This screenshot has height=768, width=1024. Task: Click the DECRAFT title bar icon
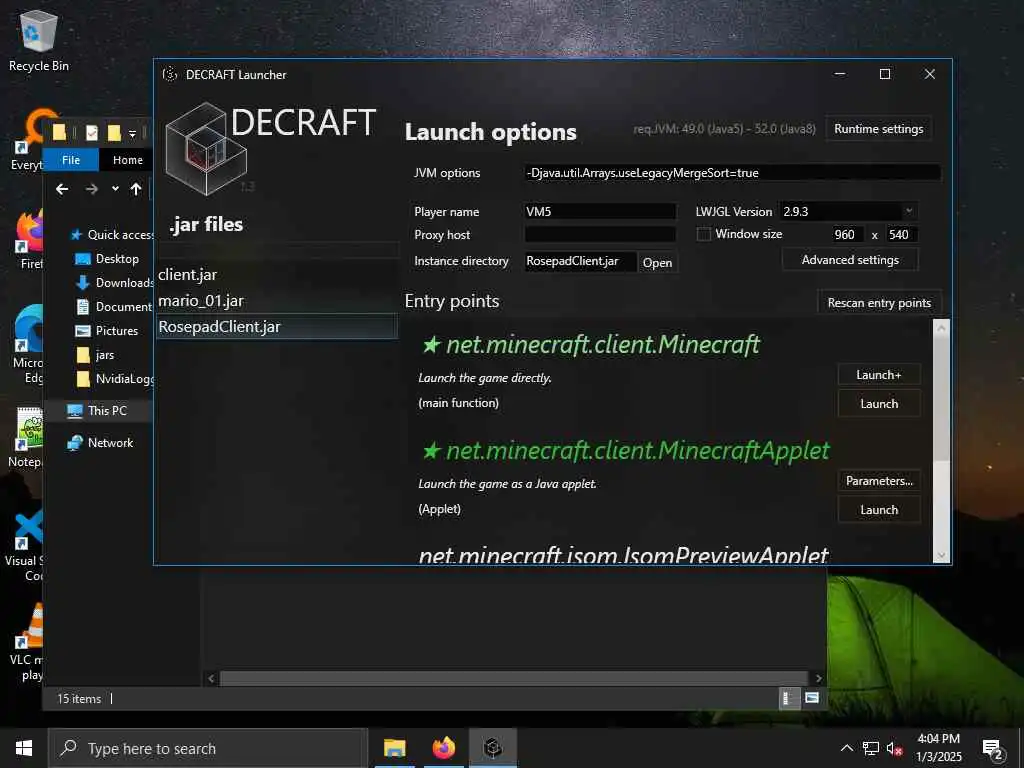click(170, 74)
